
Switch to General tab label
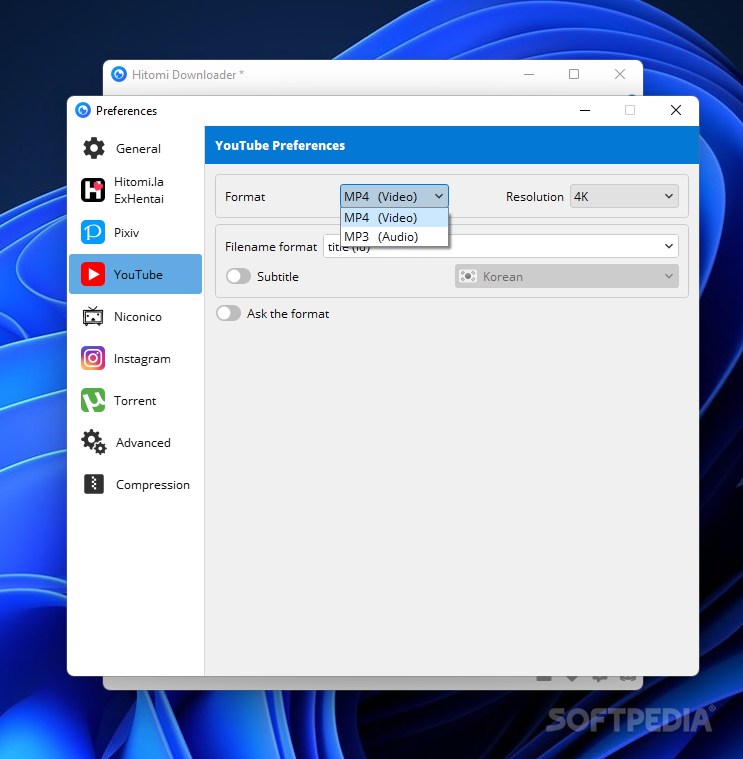tap(138, 149)
